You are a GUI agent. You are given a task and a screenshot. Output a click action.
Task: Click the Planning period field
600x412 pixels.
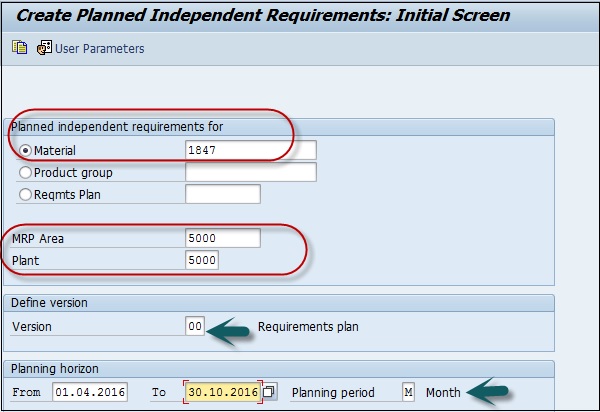click(408, 392)
